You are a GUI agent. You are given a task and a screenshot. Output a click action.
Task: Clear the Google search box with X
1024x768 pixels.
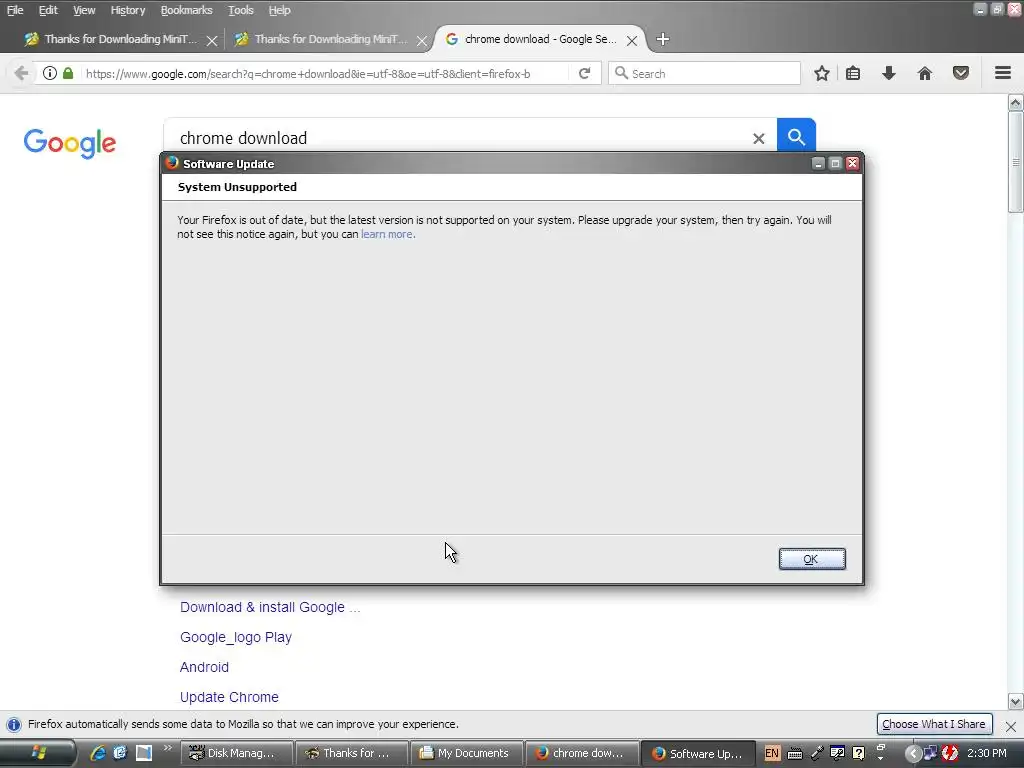click(x=758, y=138)
